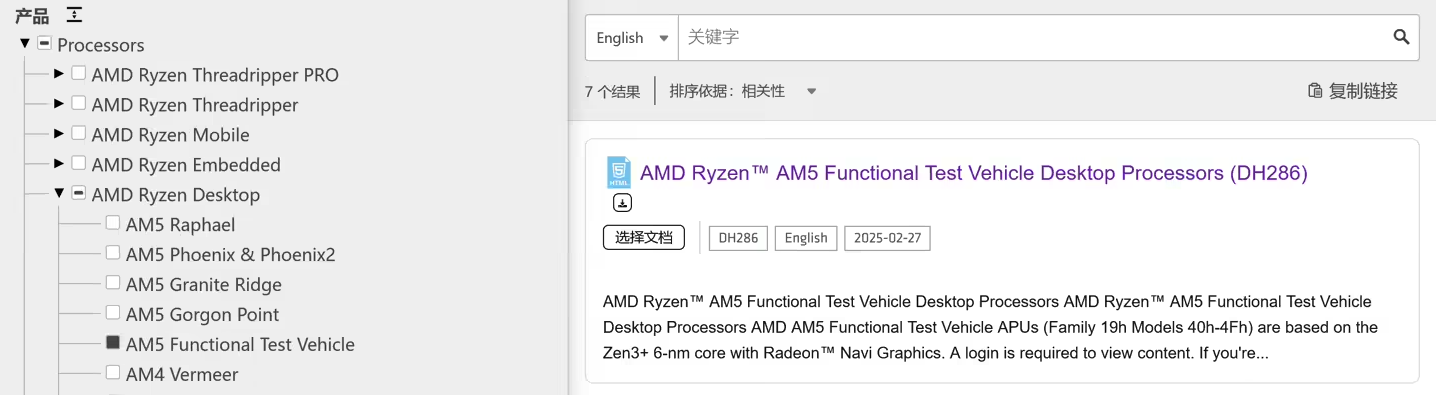Image resolution: width=1436 pixels, height=395 pixels.
Task: Toggle the Processors checkbox
Action: pyautogui.click(x=44, y=43)
